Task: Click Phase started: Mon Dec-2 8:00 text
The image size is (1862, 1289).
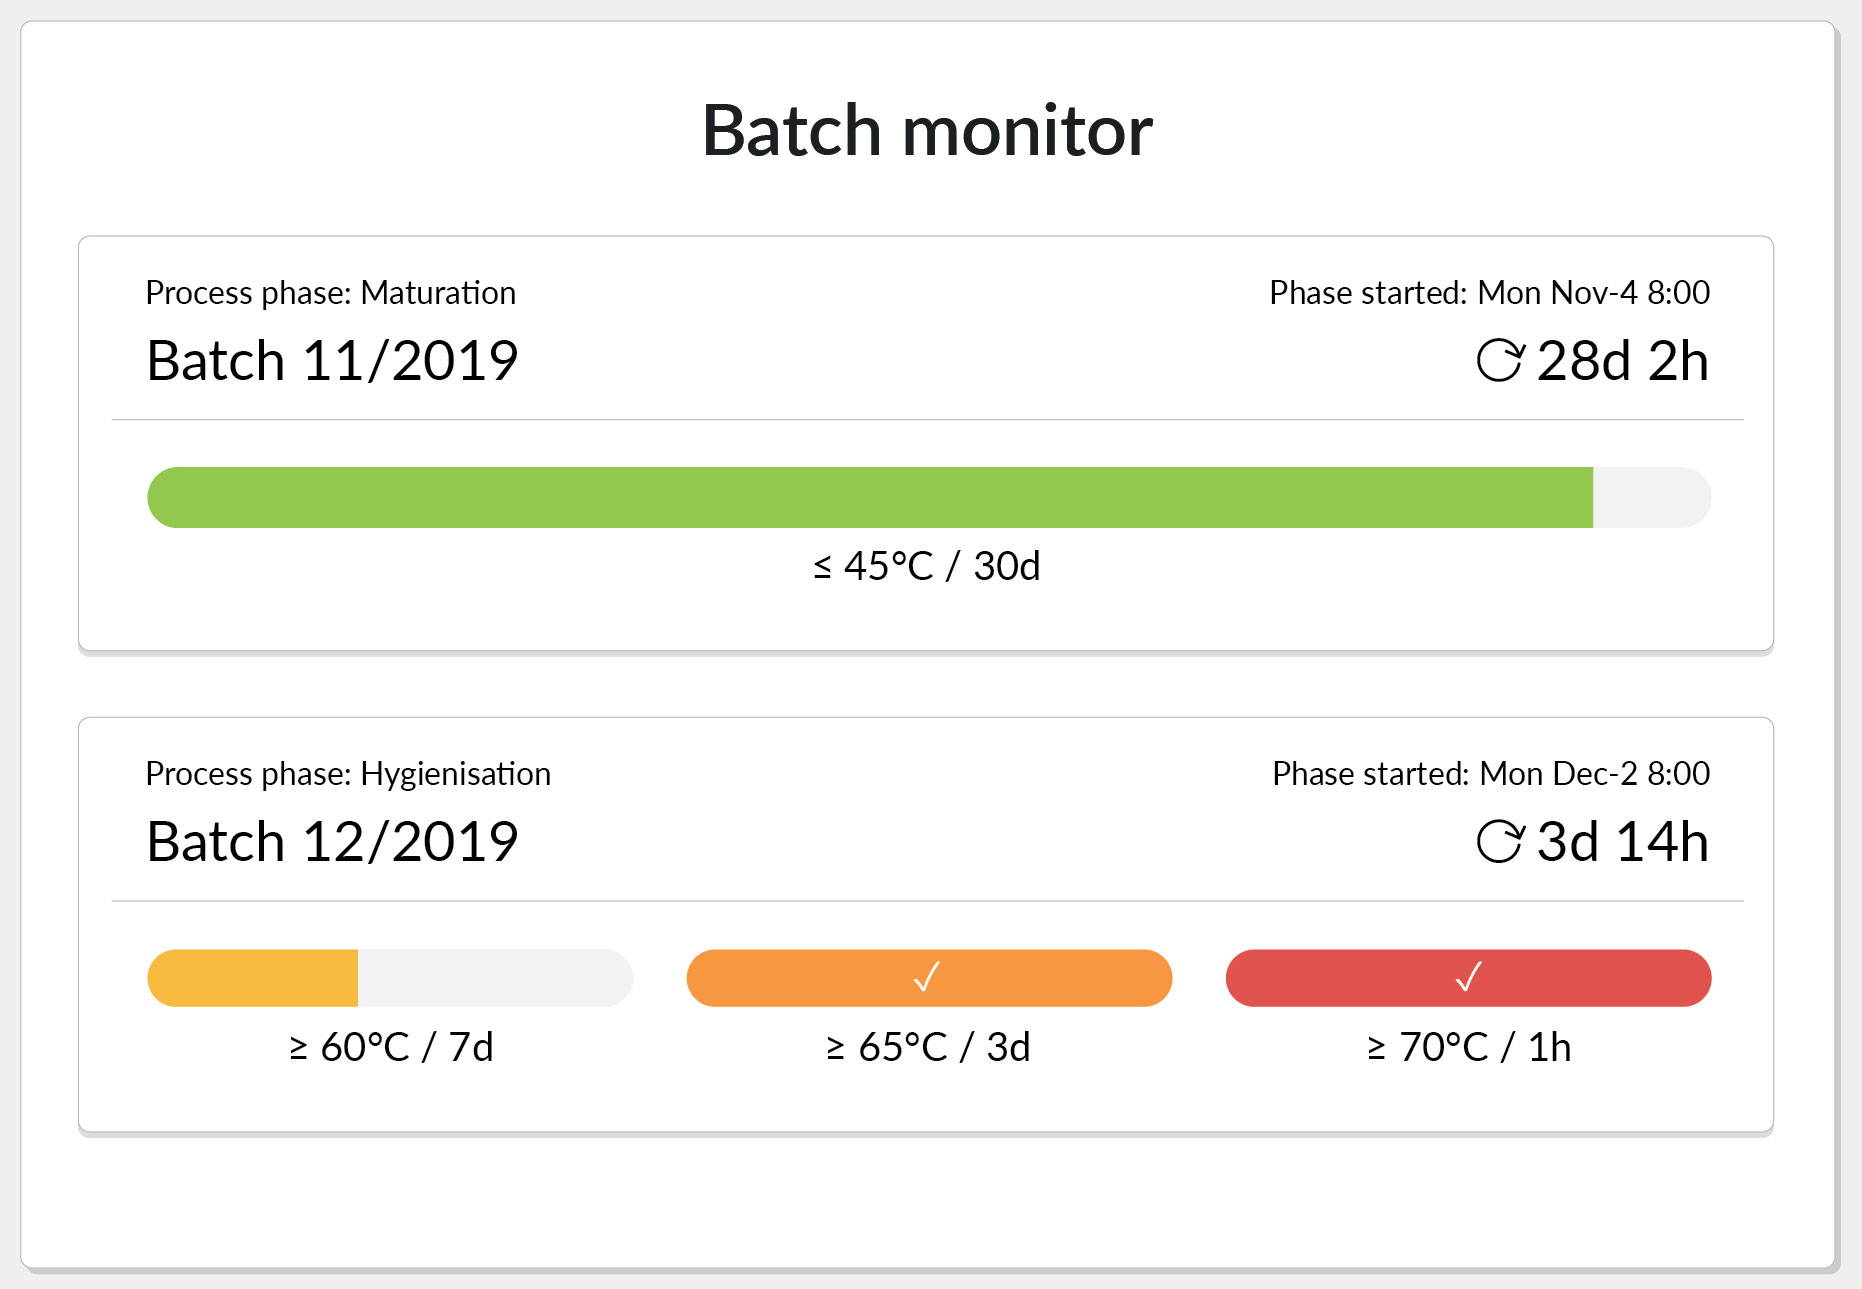Action: pos(1491,774)
